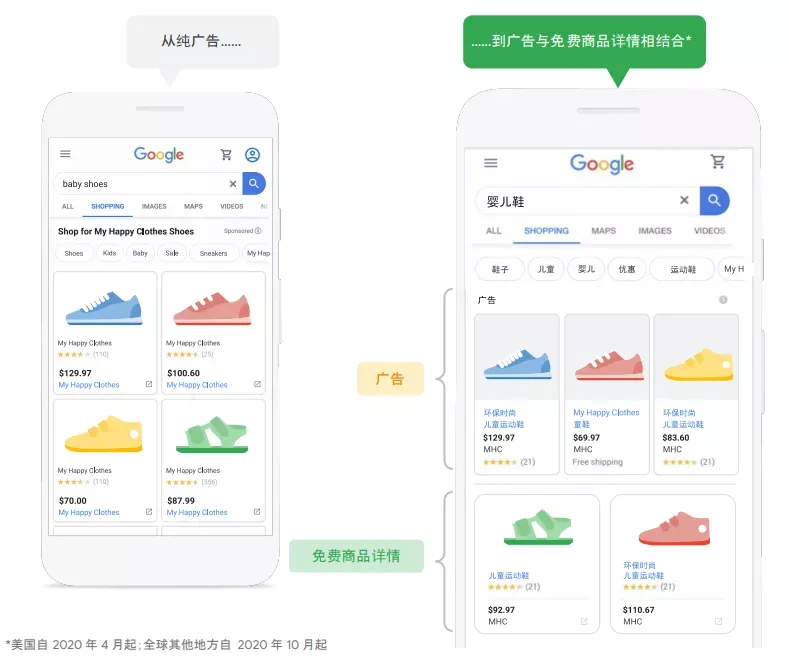
Task: Select the 运动鞋 filter chip
Action: 682,269
